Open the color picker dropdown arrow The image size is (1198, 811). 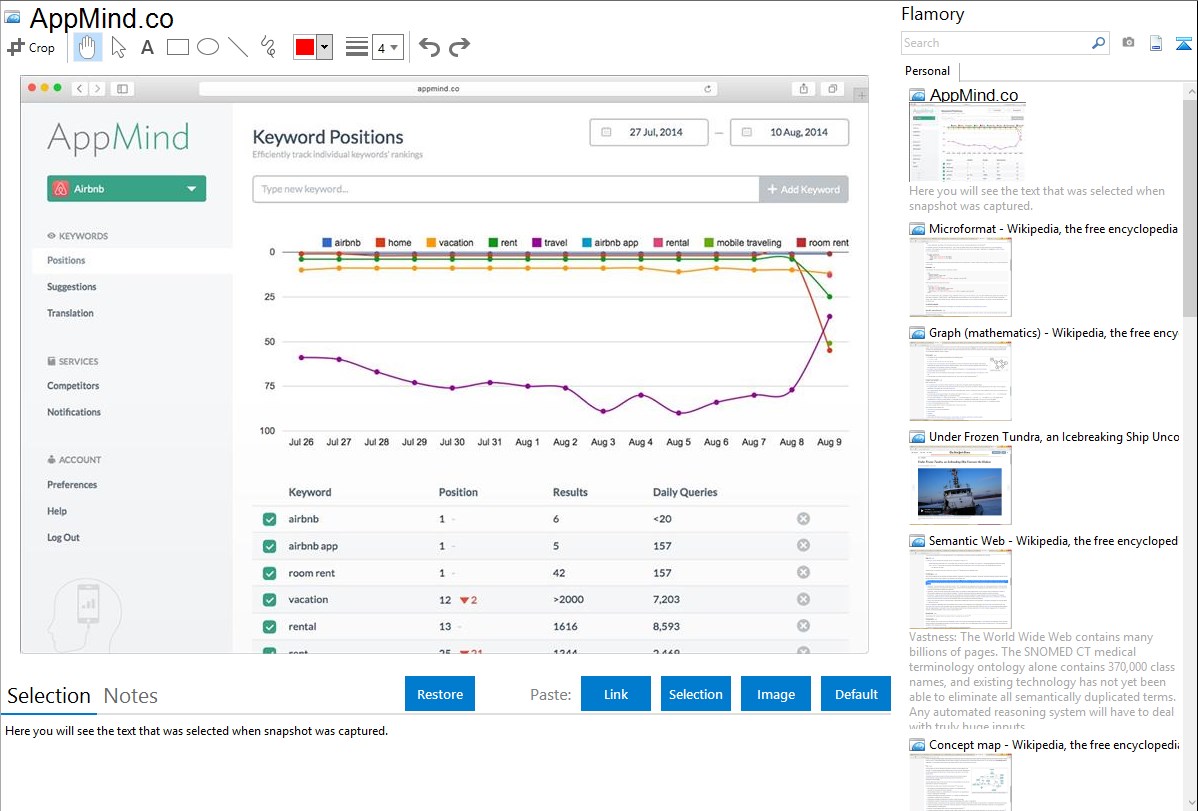click(324, 47)
